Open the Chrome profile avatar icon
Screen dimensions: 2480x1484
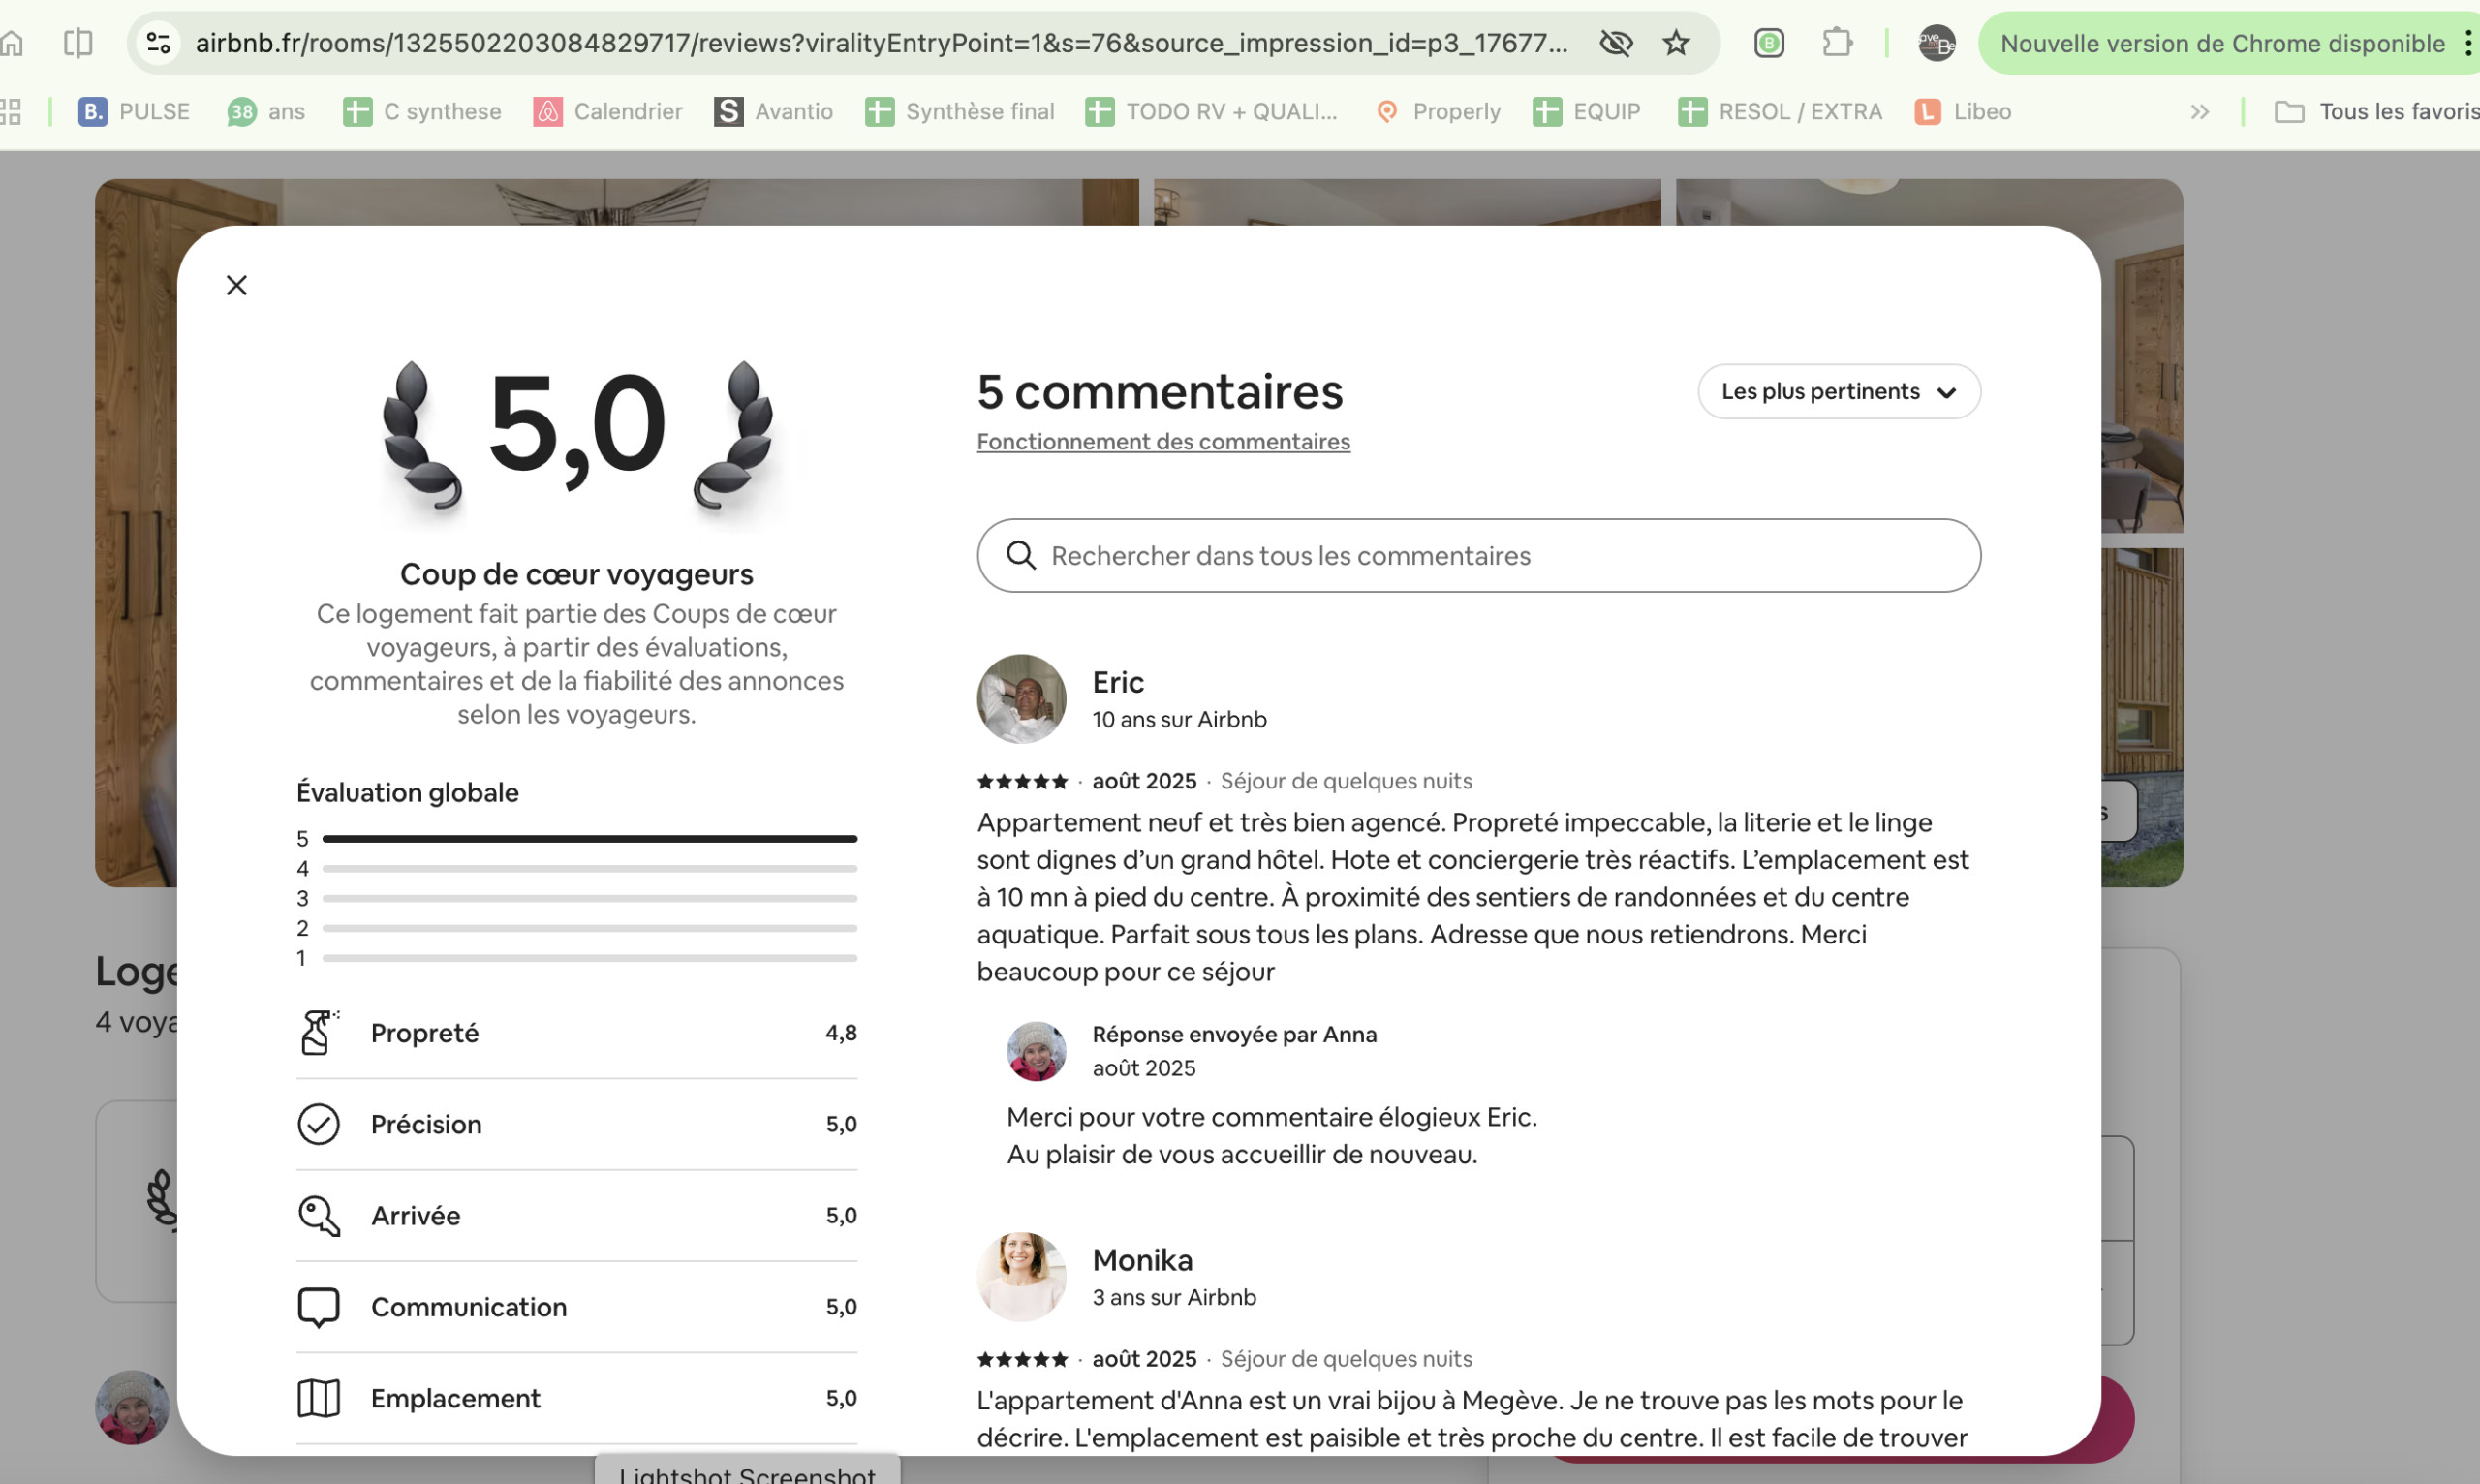click(x=1935, y=43)
